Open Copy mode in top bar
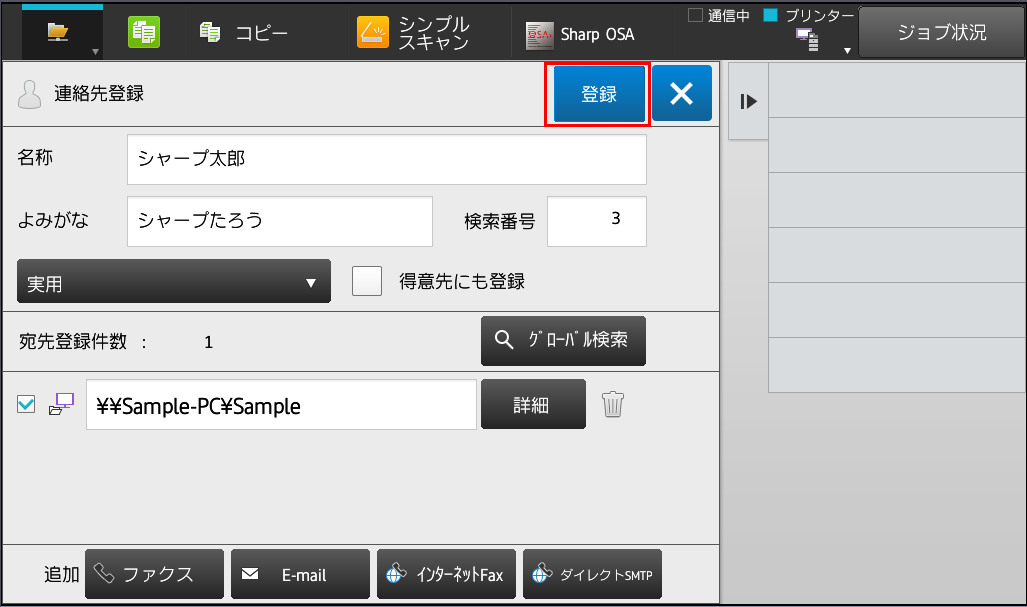Viewport: 1027px width, 607px height. [x=244, y=33]
